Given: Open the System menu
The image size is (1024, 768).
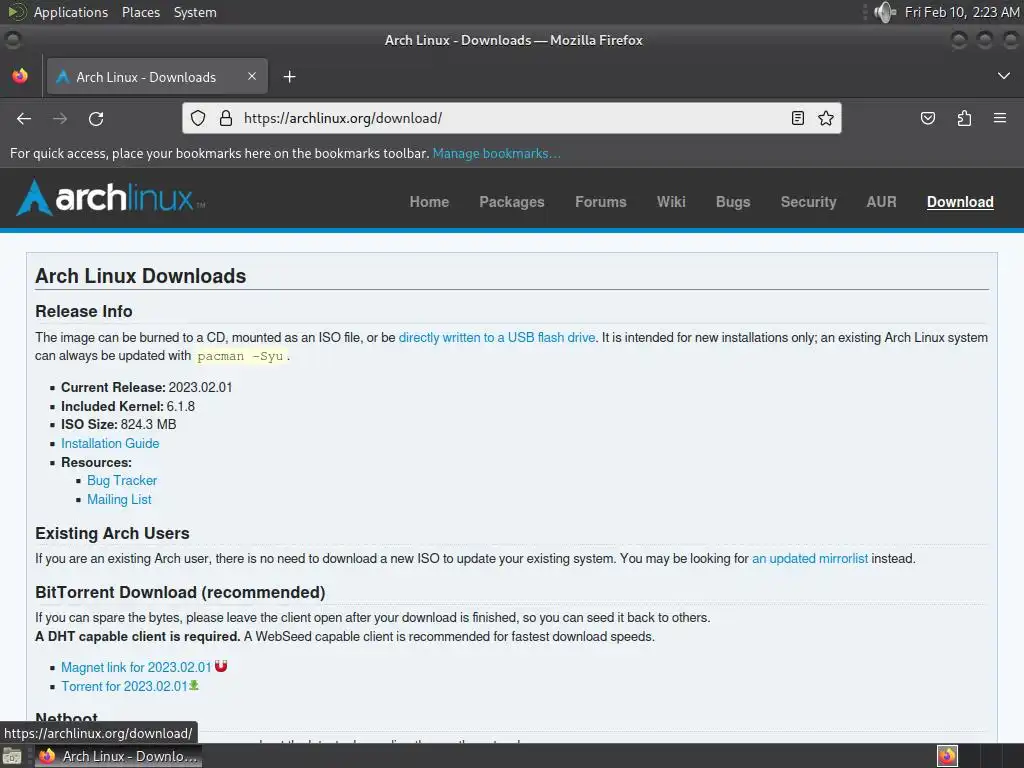Looking at the screenshot, I should point(195,12).
